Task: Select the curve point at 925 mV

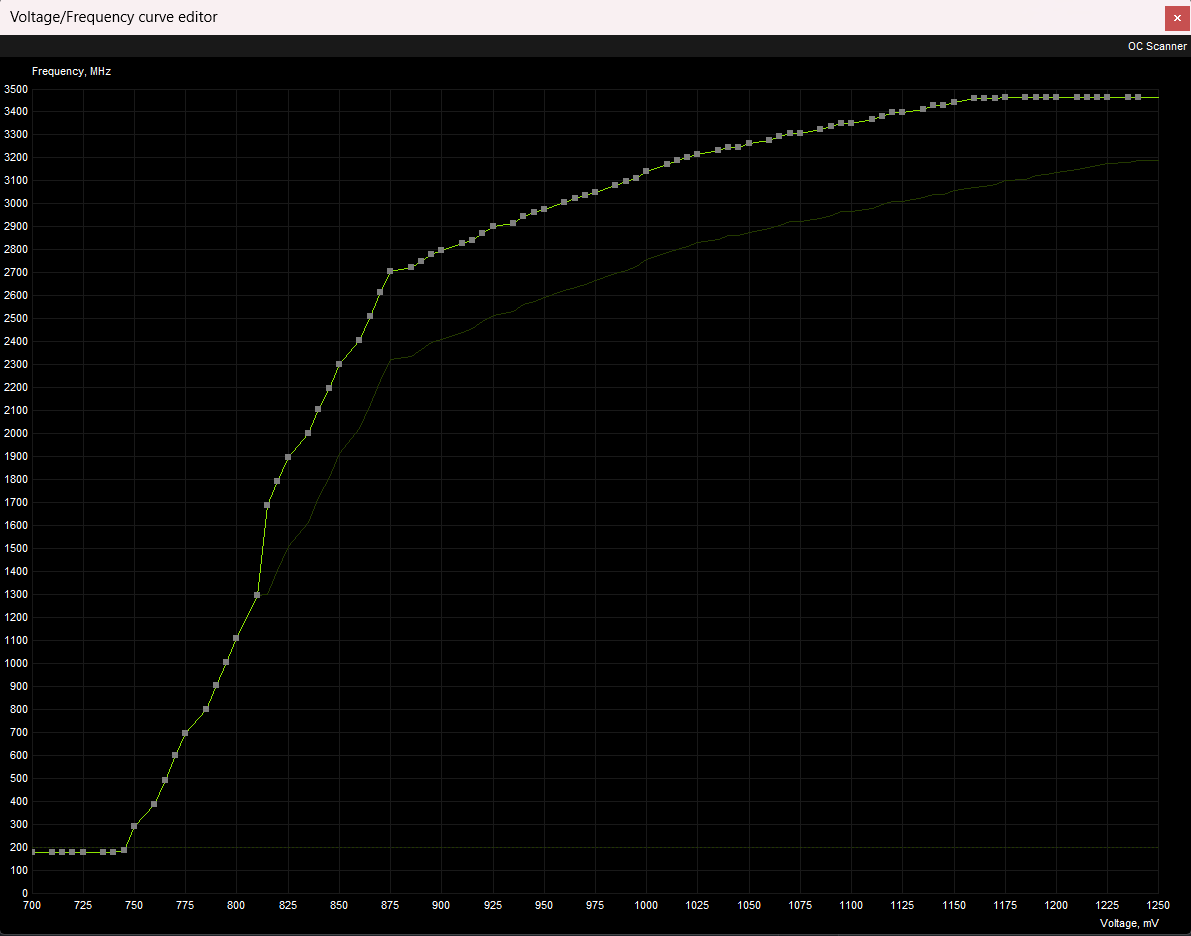Action: pos(493,226)
